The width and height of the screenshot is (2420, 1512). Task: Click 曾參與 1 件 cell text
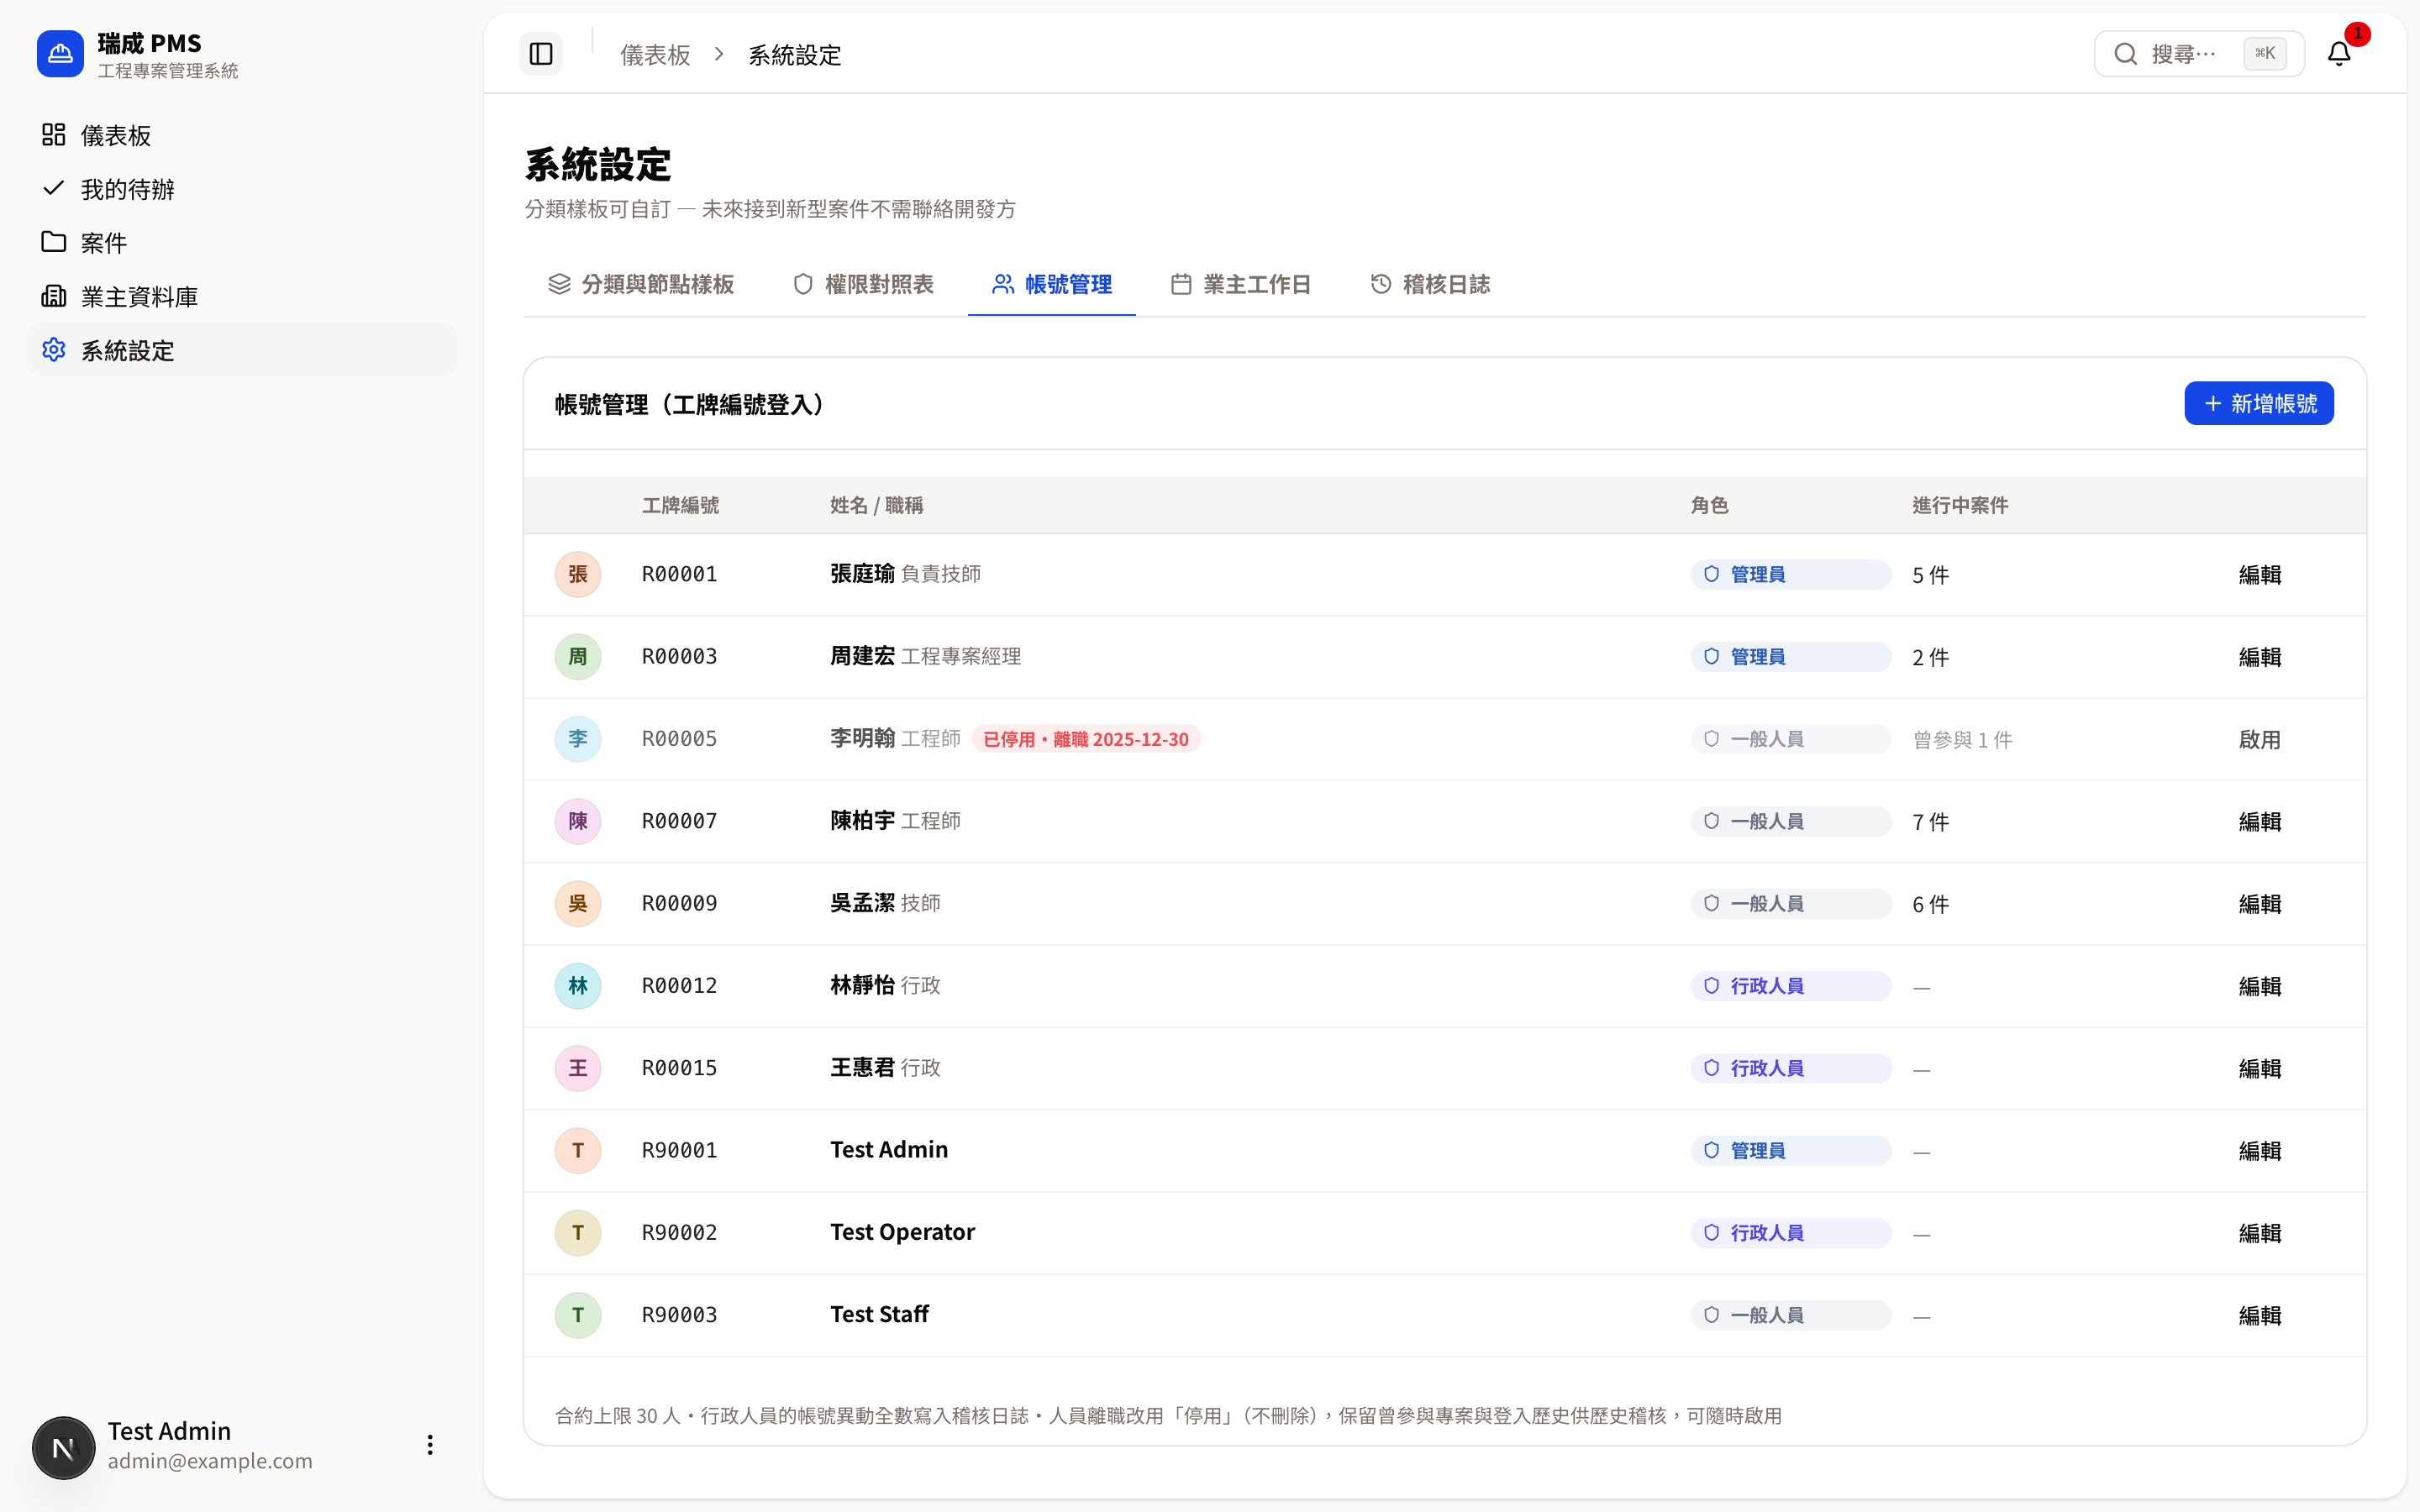[1962, 740]
